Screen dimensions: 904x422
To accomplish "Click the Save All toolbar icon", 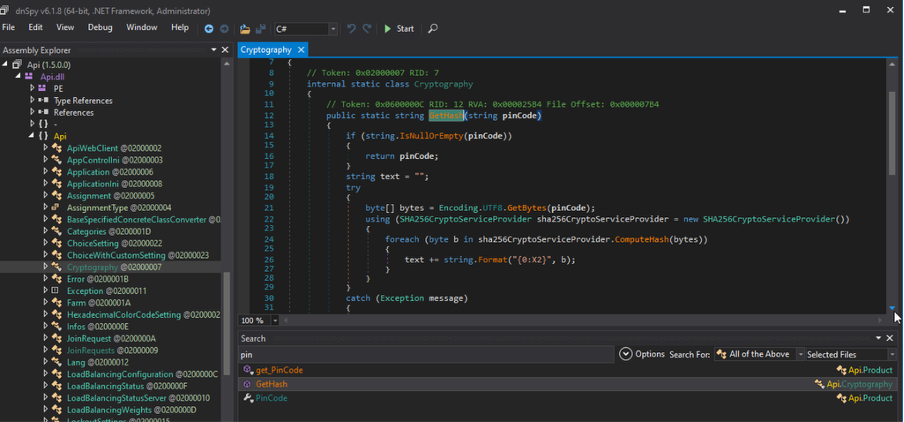I will coord(260,29).
